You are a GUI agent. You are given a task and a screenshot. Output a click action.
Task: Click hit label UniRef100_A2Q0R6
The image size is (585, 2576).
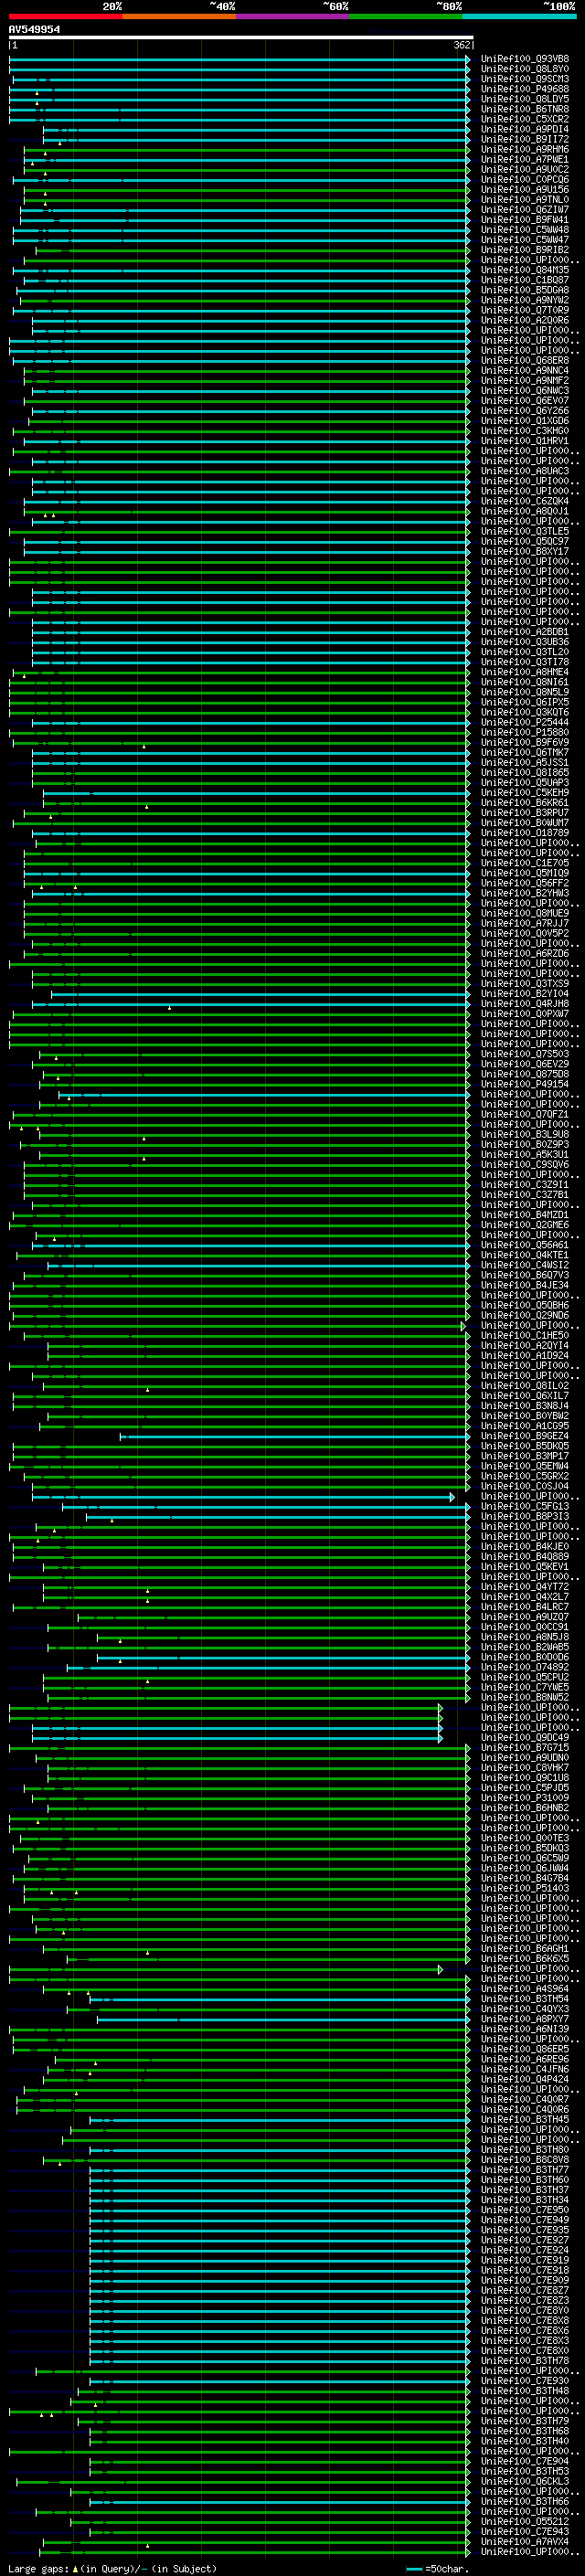click(524, 320)
